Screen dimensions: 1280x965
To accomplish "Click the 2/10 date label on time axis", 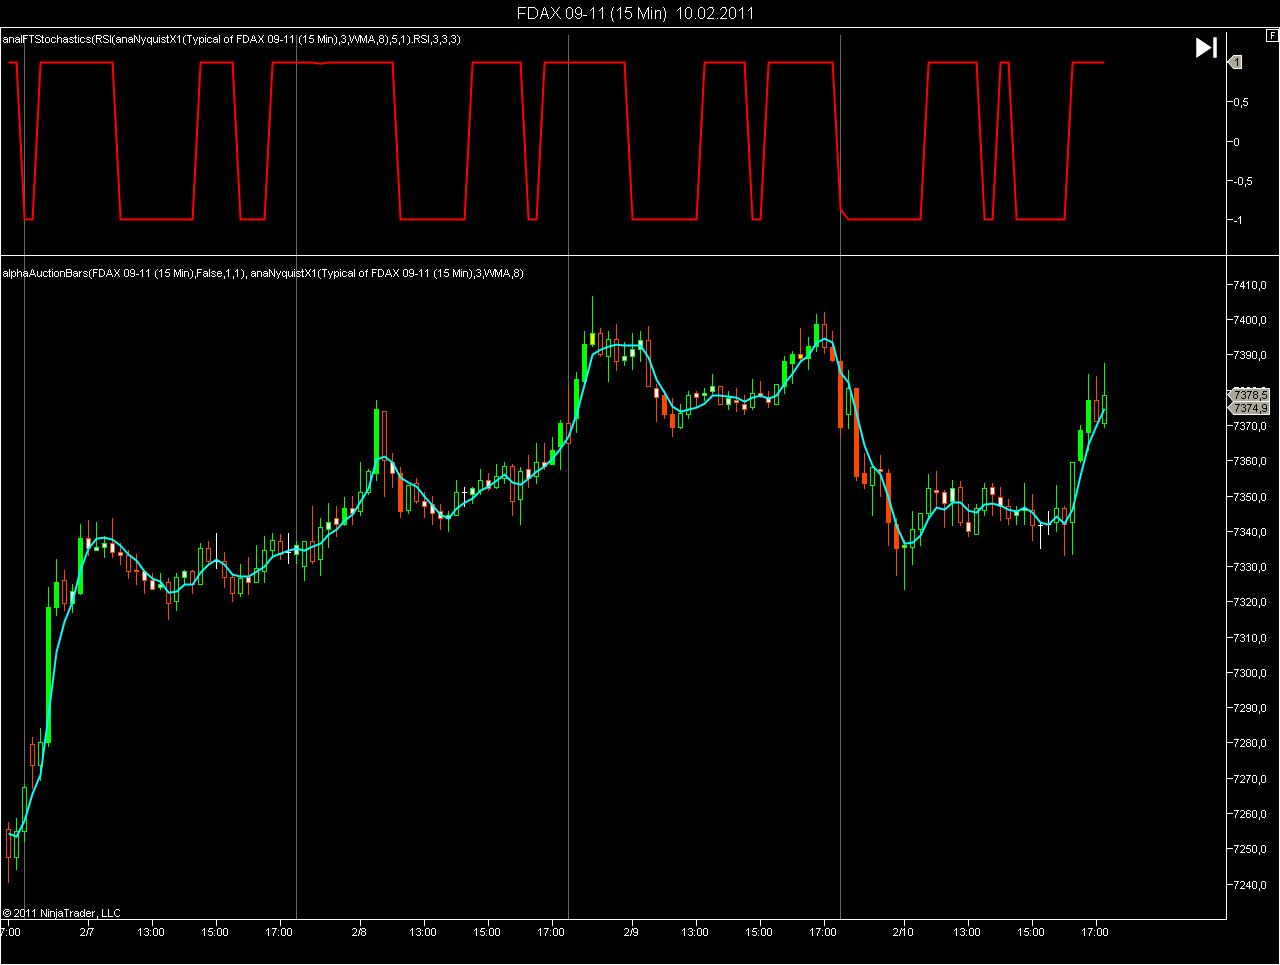I will (903, 932).
